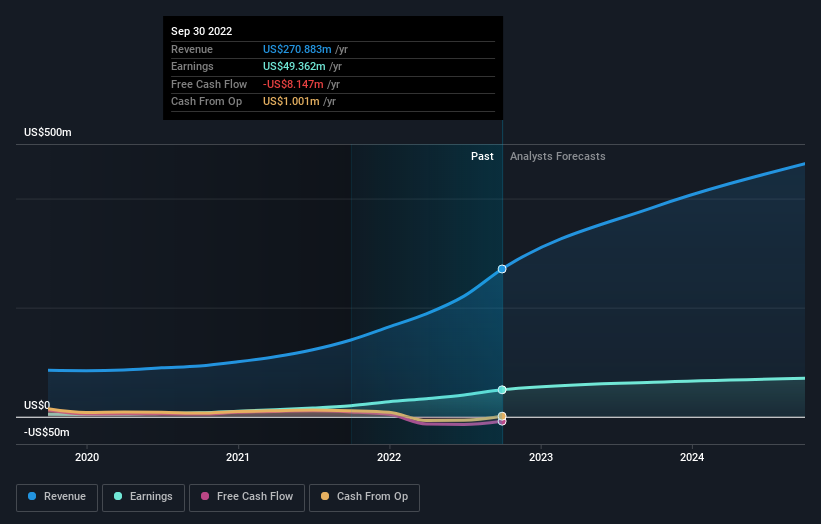Click the Free Cash Flow label in tooltip
Screen dimensions: 821x524
click(209, 84)
